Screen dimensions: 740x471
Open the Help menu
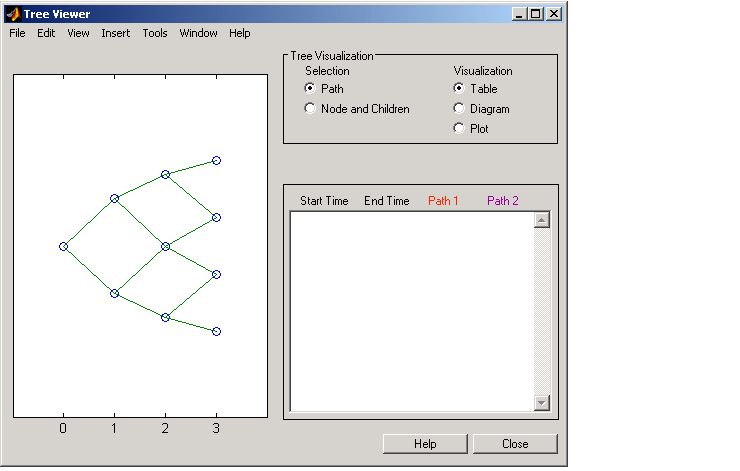[240, 33]
